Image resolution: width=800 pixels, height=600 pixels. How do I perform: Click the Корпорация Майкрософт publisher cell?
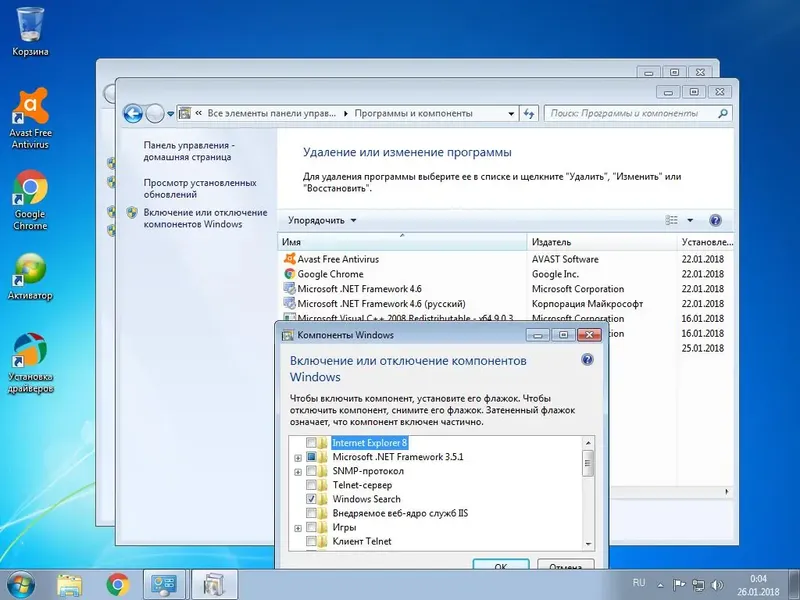coord(587,304)
